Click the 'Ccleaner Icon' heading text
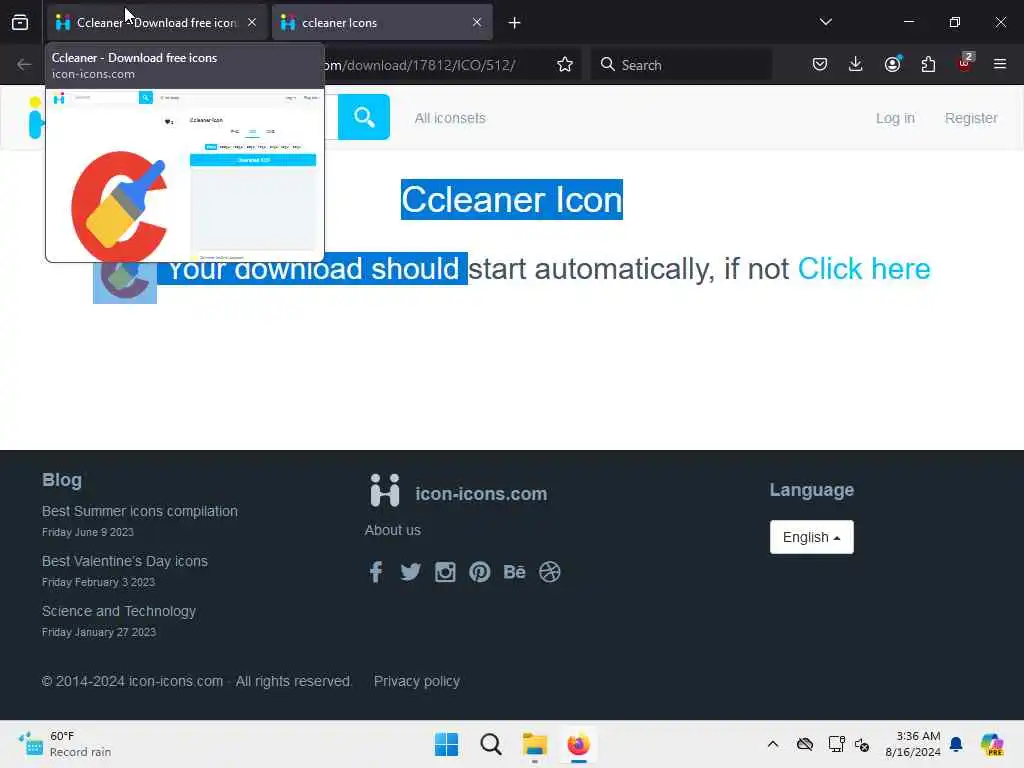Image resolution: width=1024 pixels, height=768 pixels. click(511, 200)
